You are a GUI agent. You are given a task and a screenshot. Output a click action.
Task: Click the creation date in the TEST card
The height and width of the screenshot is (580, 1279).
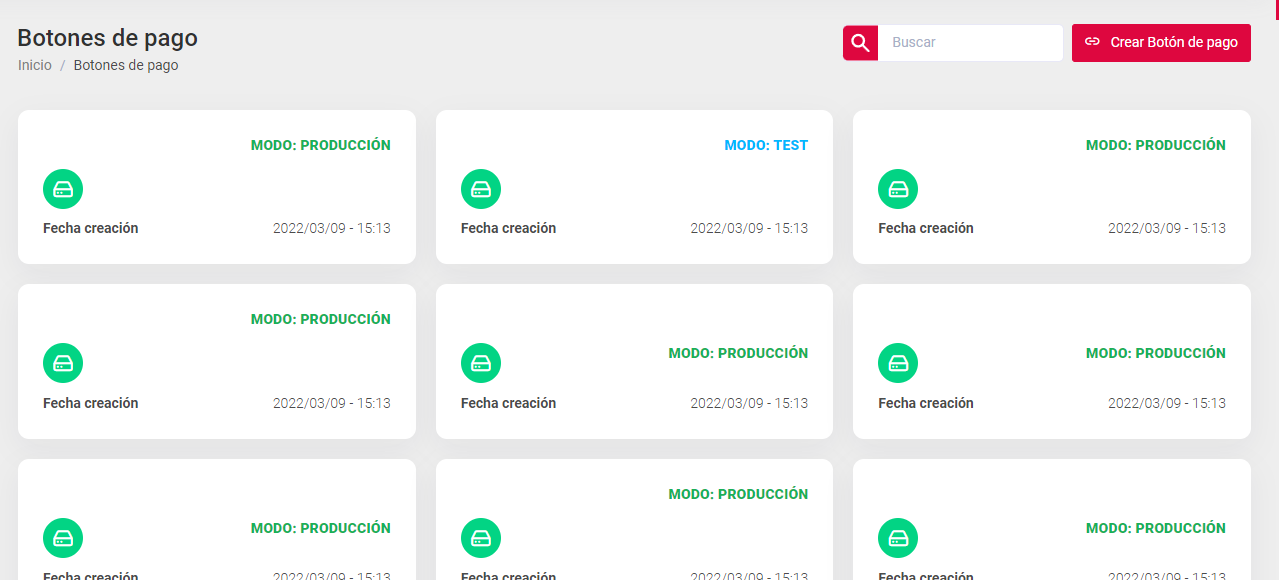coord(749,228)
